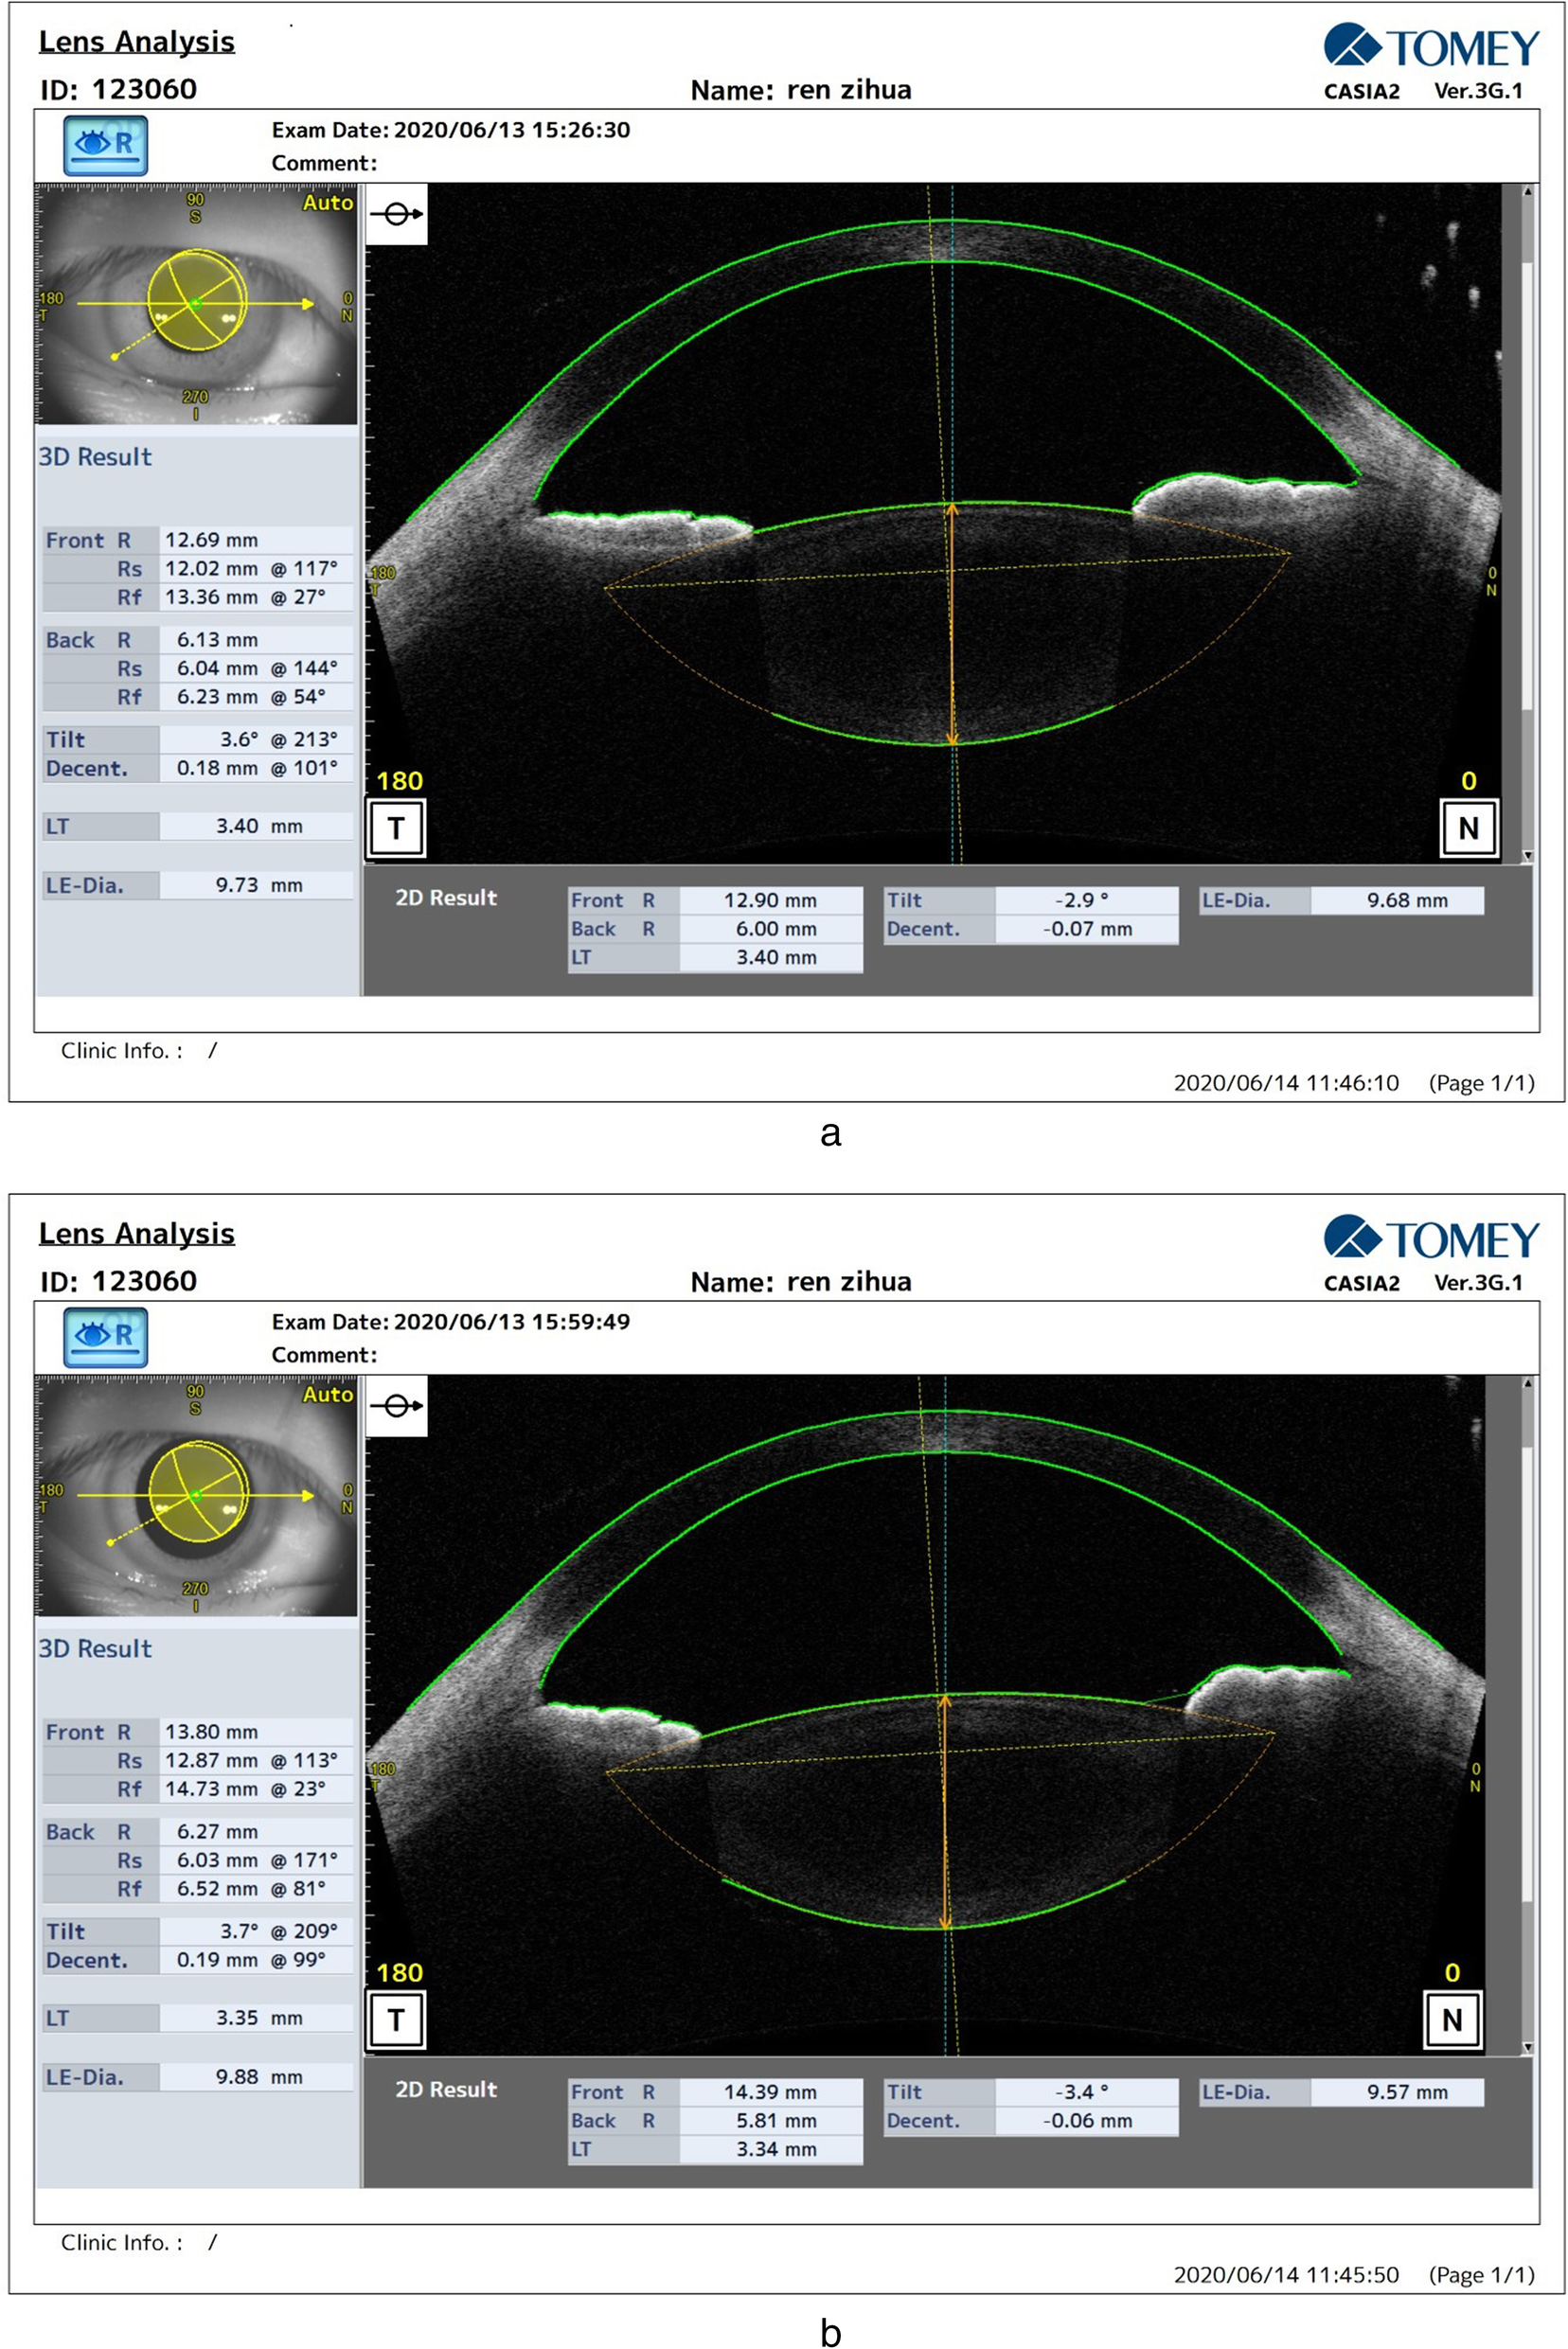Select Rf value 6.52 mm @ 81°

(x=256, y=1889)
